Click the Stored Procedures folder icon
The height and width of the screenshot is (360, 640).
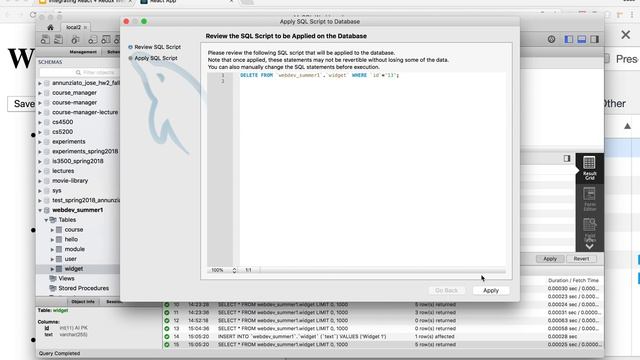click(53, 288)
